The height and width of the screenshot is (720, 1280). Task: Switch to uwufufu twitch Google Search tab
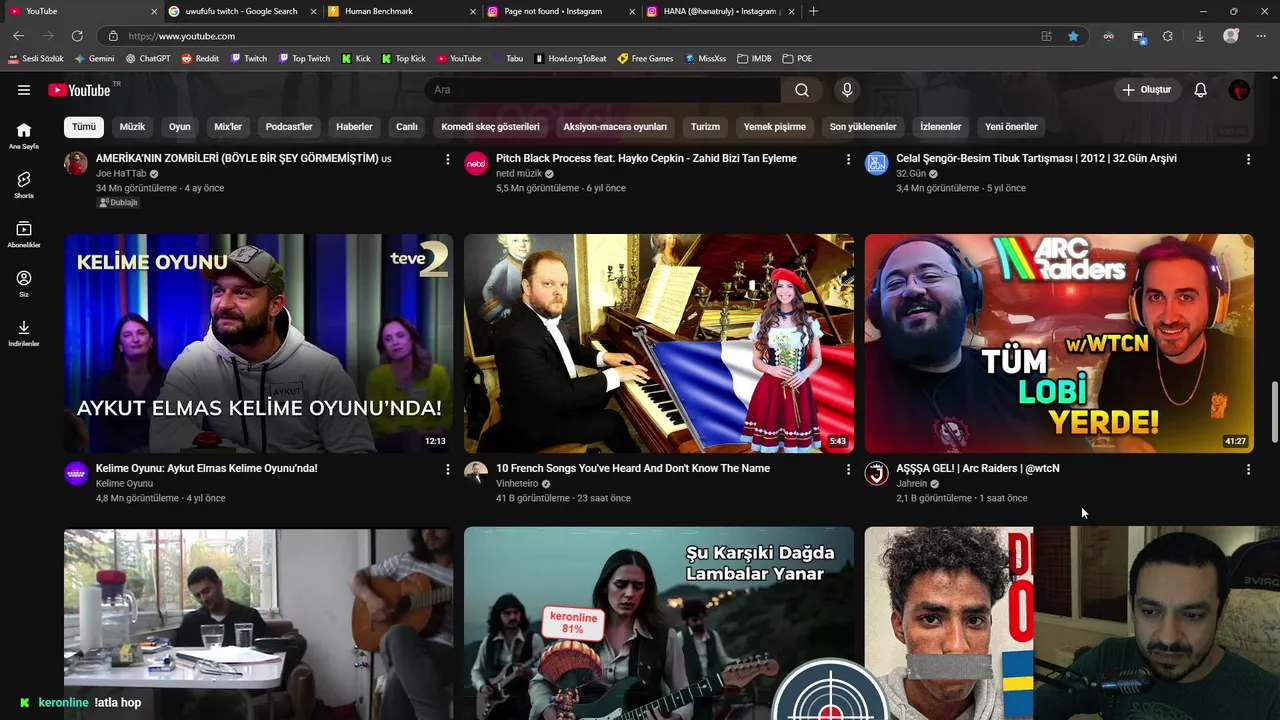click(240, 11)
